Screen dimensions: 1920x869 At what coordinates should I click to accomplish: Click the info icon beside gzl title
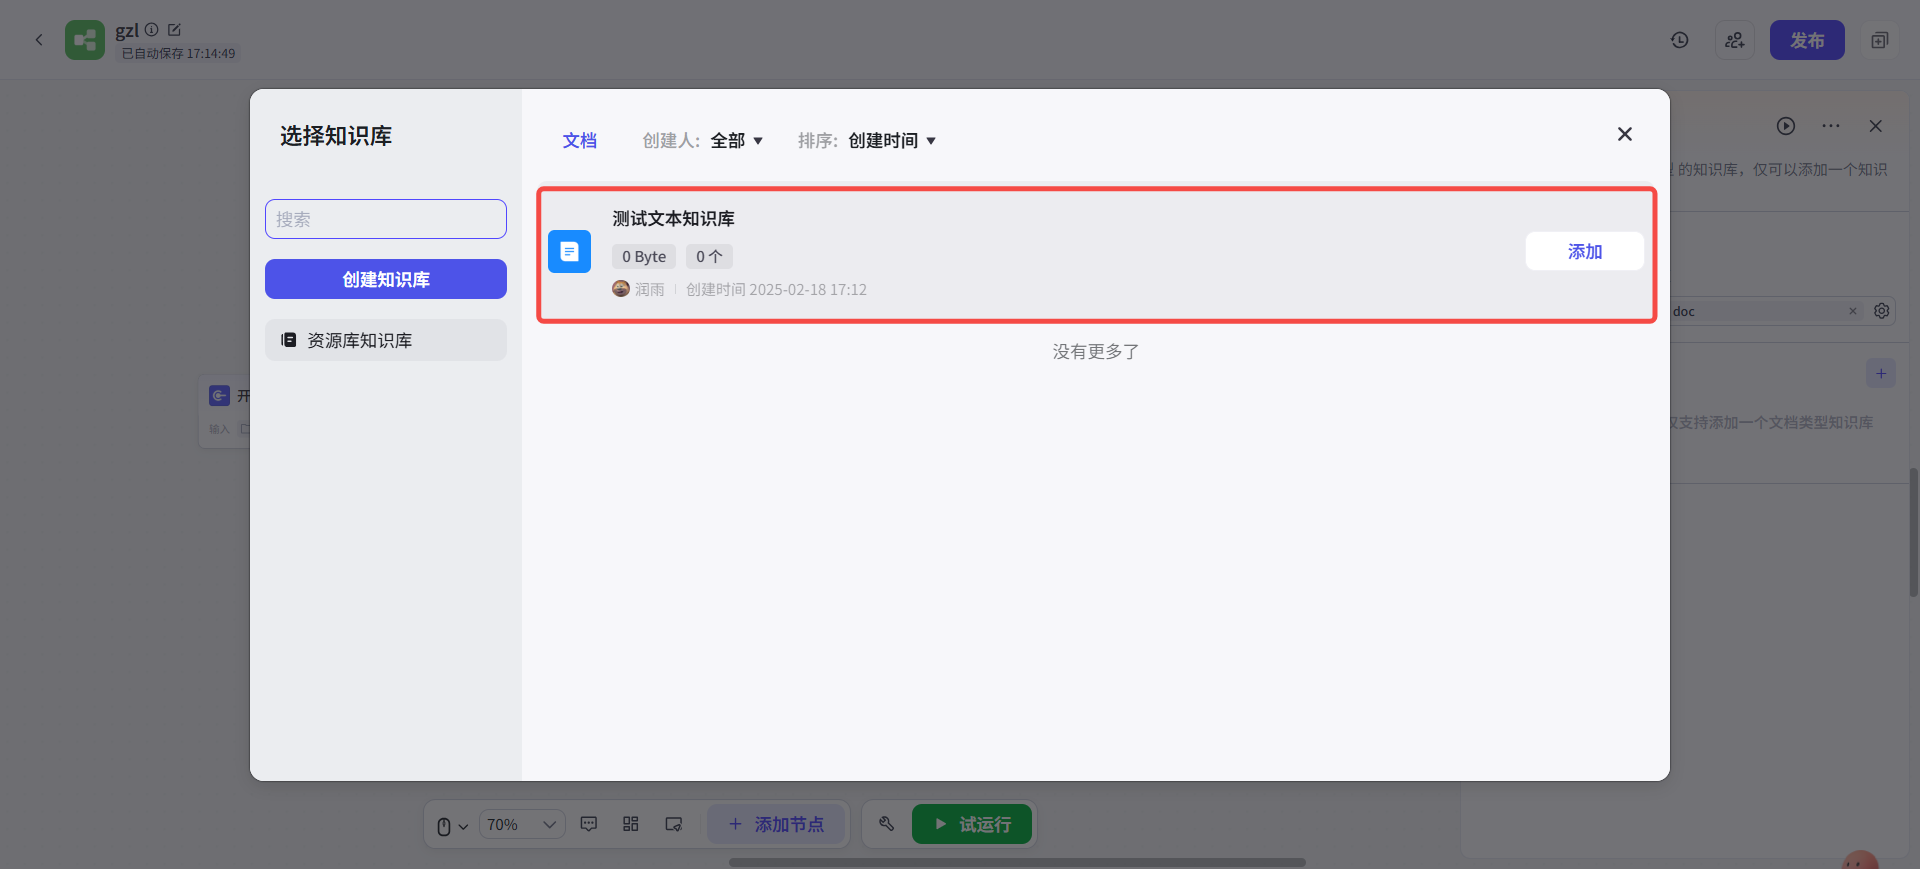tap(152, 30)
